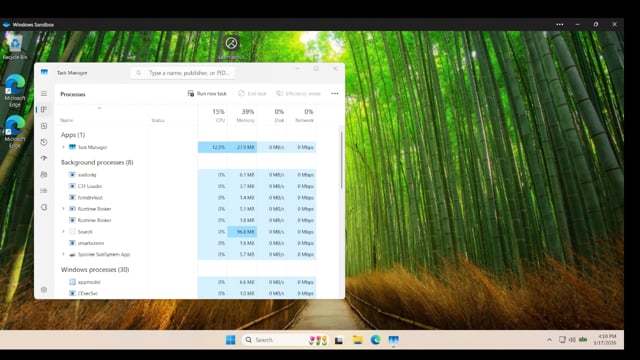Click the sort chevron above the Name column
Image resolution: width=640 pixels, height=360 pixels.
pyautogui.click(x=99, y=108)
